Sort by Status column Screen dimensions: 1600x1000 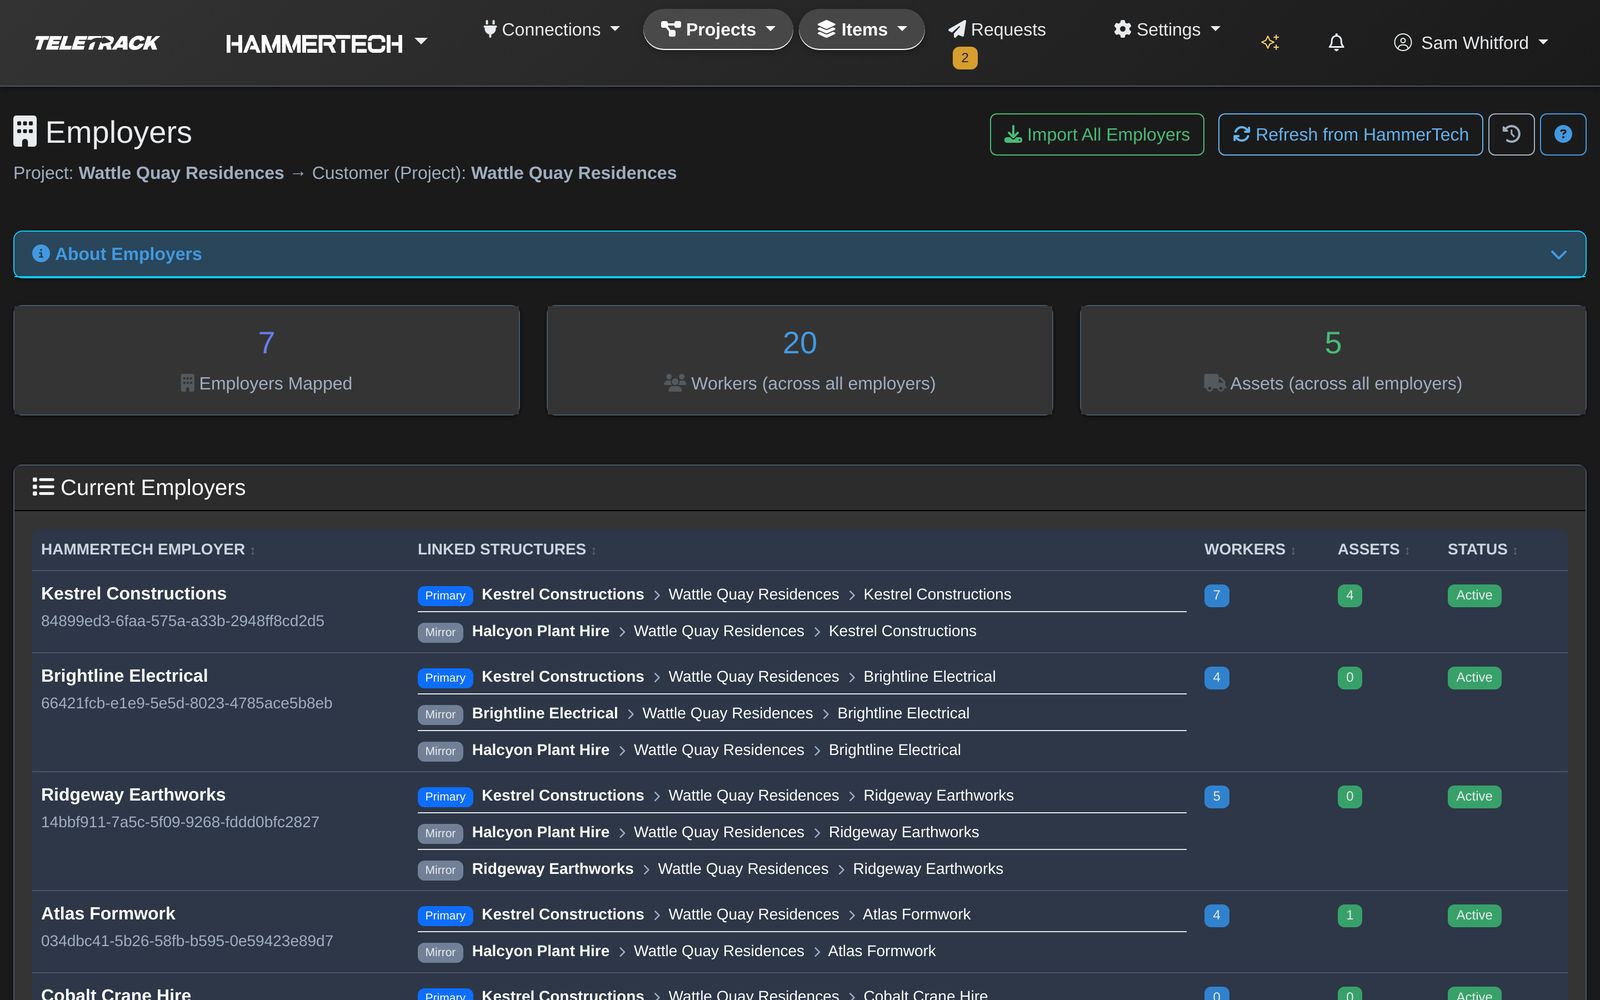(1482, 549)
